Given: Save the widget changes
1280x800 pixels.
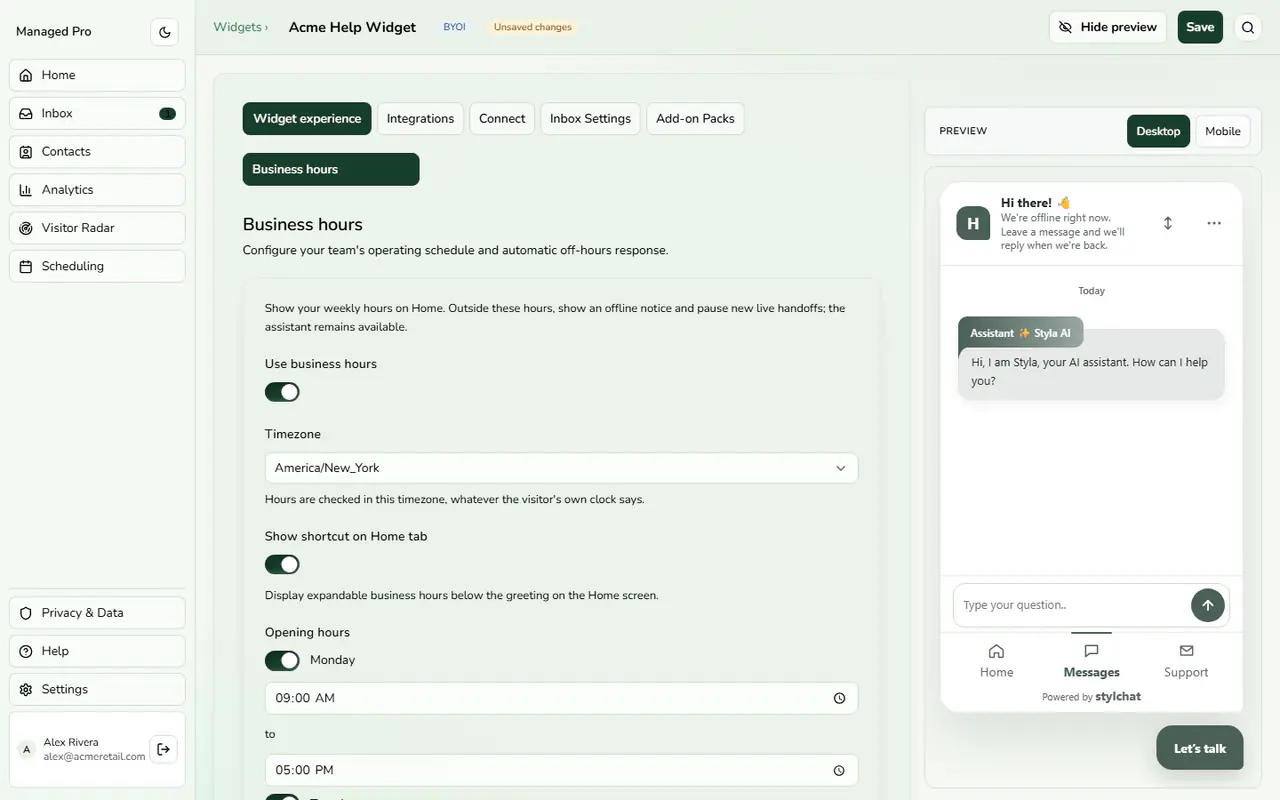Looking at the screenshot, I should (1200, 27).
